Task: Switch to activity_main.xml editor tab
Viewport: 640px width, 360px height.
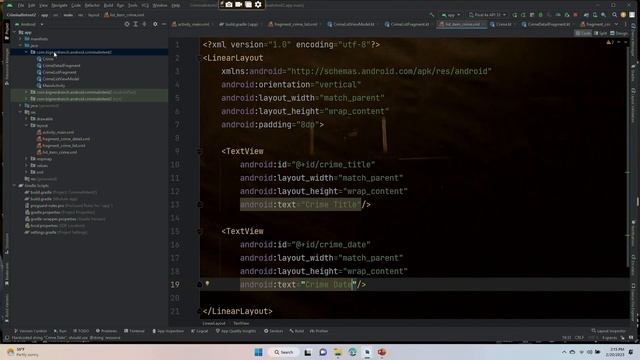Action: click(x=191, y=24)
